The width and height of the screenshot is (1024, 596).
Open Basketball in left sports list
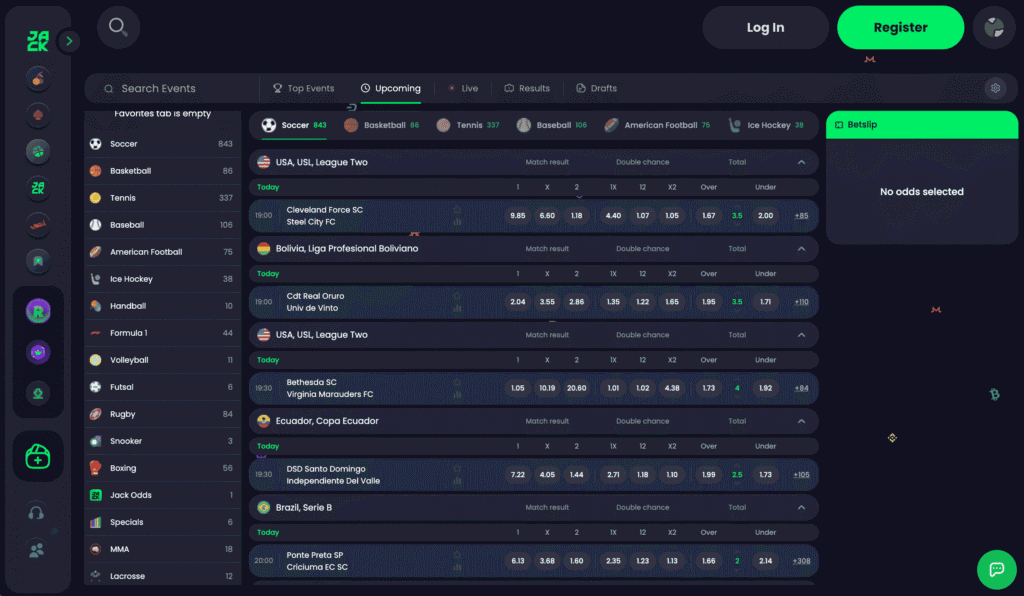(x=162, y=171)
